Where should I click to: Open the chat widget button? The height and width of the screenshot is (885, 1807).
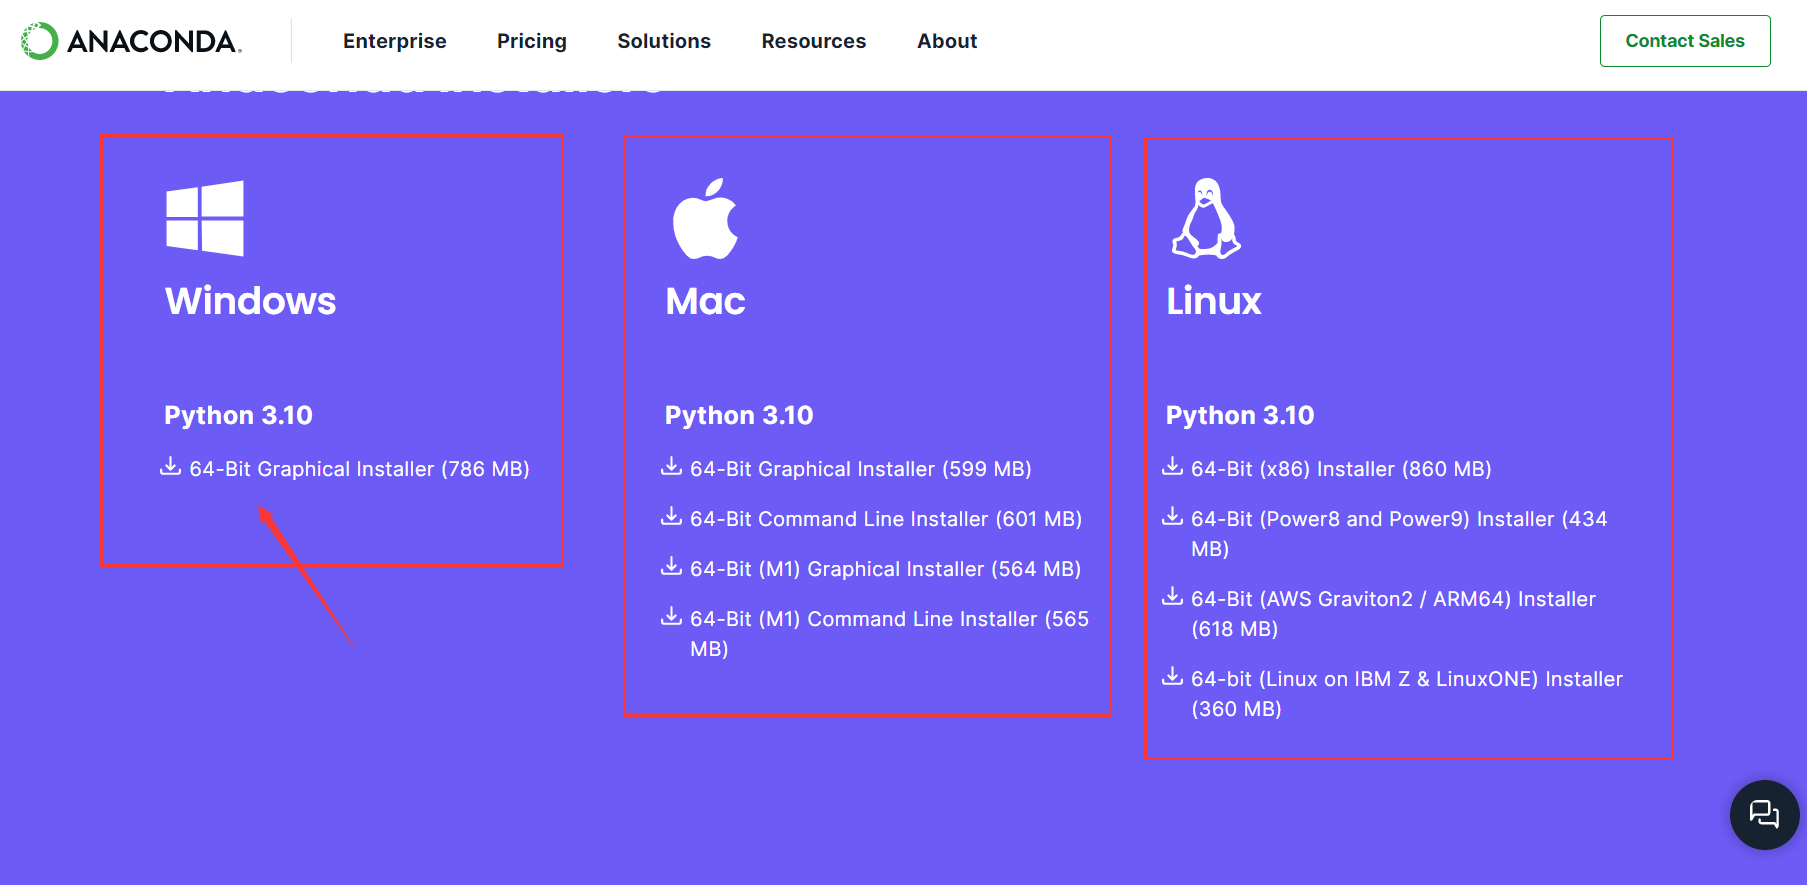1764,815
